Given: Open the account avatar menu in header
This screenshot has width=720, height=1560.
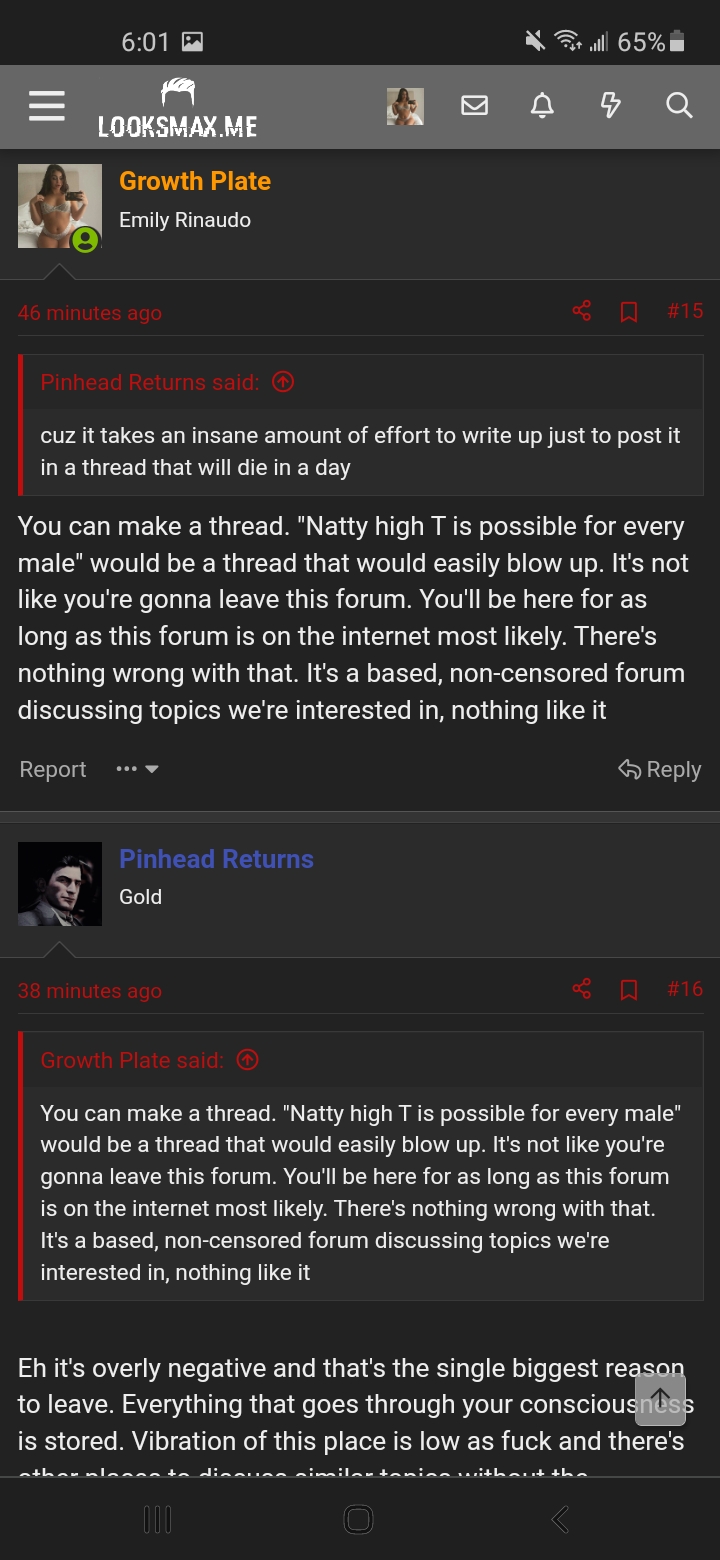Looking at the screenshot, I should pyautogui.click(x=405, y=106).
